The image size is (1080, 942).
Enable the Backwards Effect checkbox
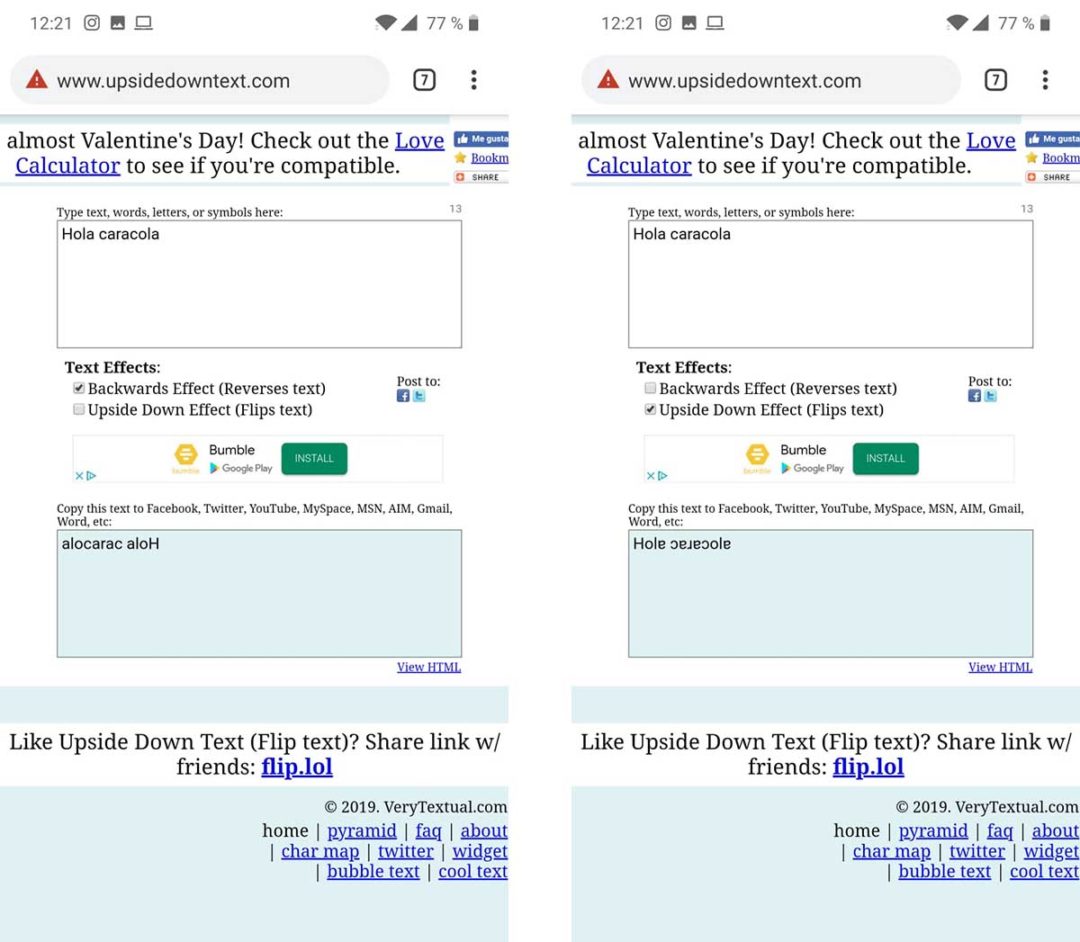pyautogui.click(x=650, y=388)
